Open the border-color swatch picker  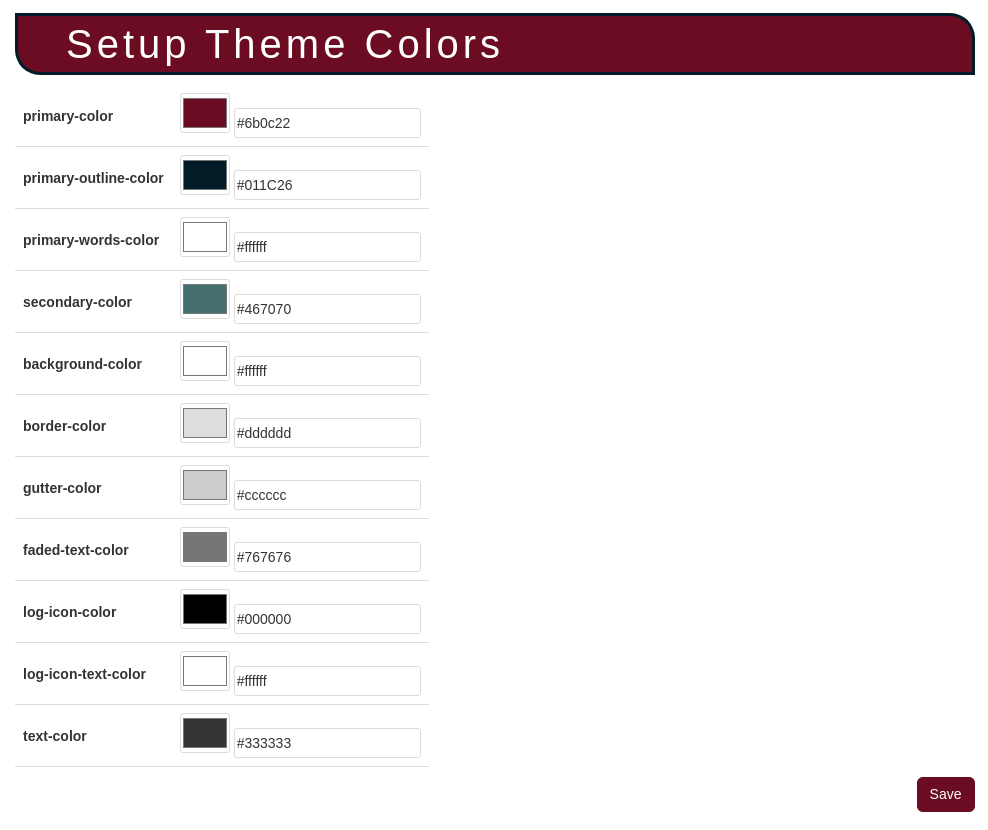pyautogui.click(x=205, y=423)
